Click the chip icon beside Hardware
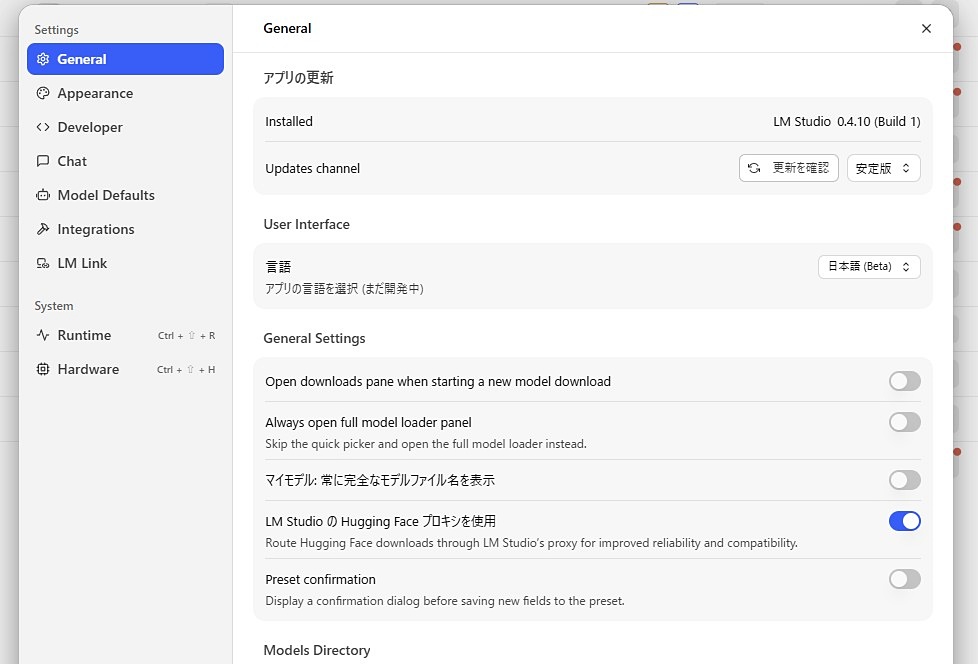Screen dimensions: 978x664 coord(43,369)
